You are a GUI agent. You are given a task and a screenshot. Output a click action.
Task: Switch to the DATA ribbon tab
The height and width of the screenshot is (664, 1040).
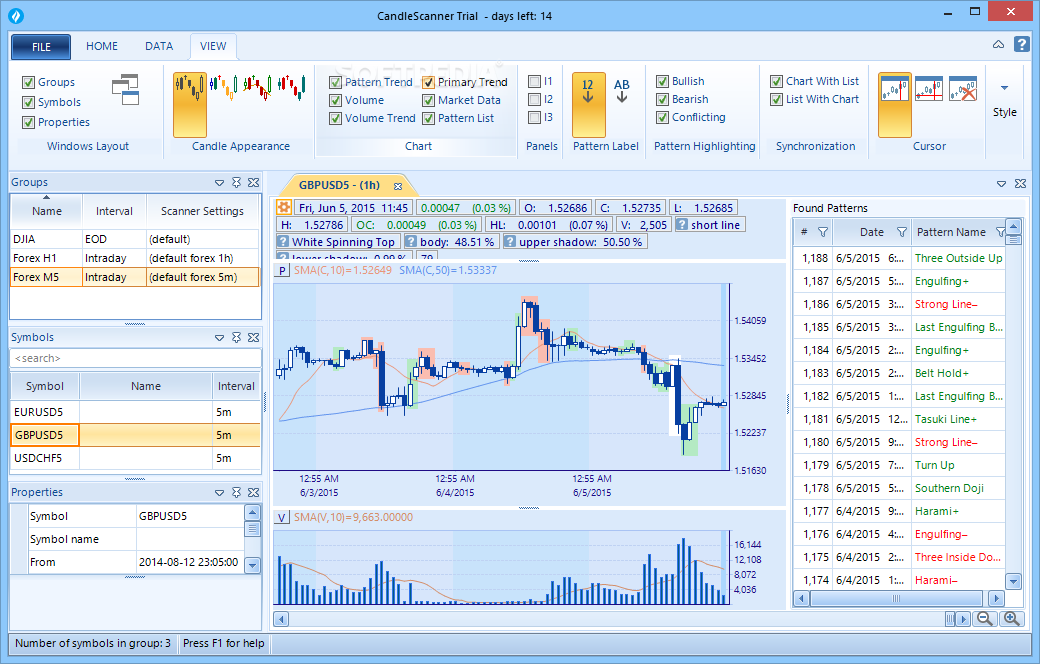coord(159,46)
